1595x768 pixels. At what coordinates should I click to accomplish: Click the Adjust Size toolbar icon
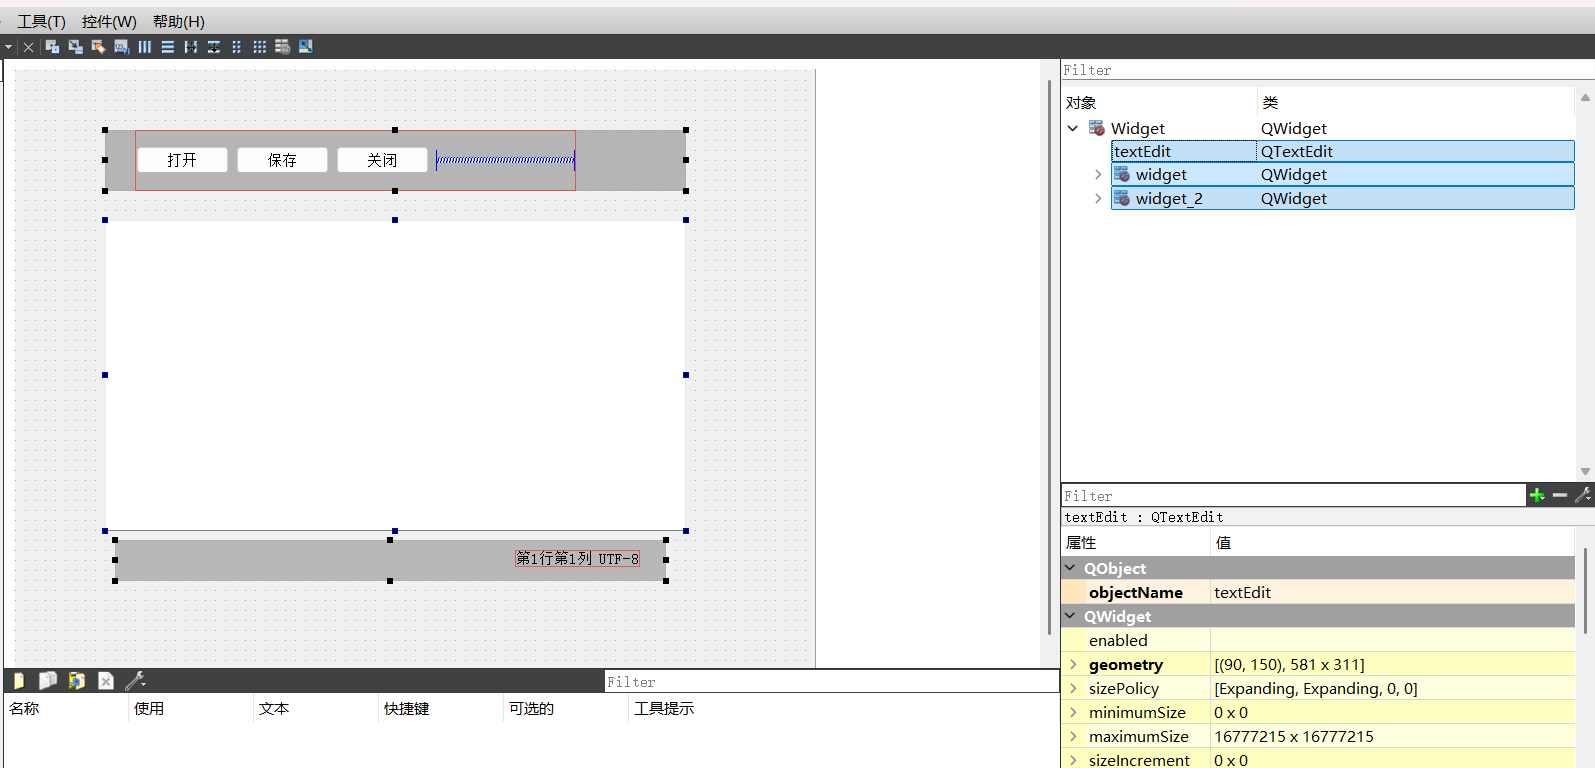point(306,46)
